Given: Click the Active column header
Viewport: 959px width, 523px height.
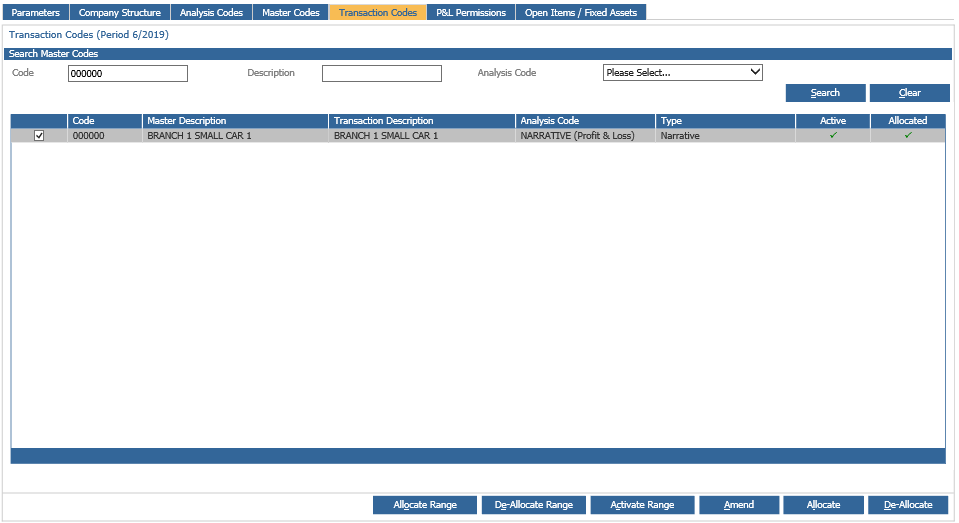Looking at the screenshot, I should 833,121.
